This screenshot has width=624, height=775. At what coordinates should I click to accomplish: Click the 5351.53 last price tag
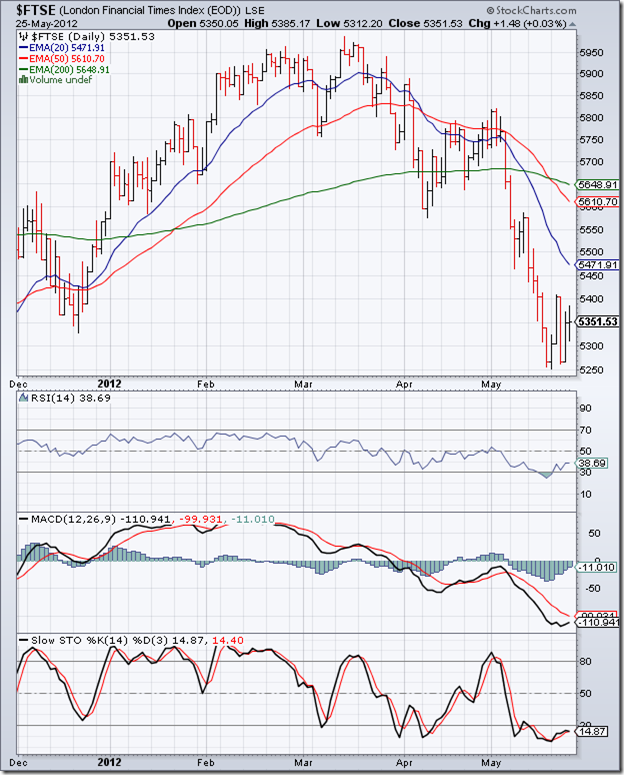[597, 321]
